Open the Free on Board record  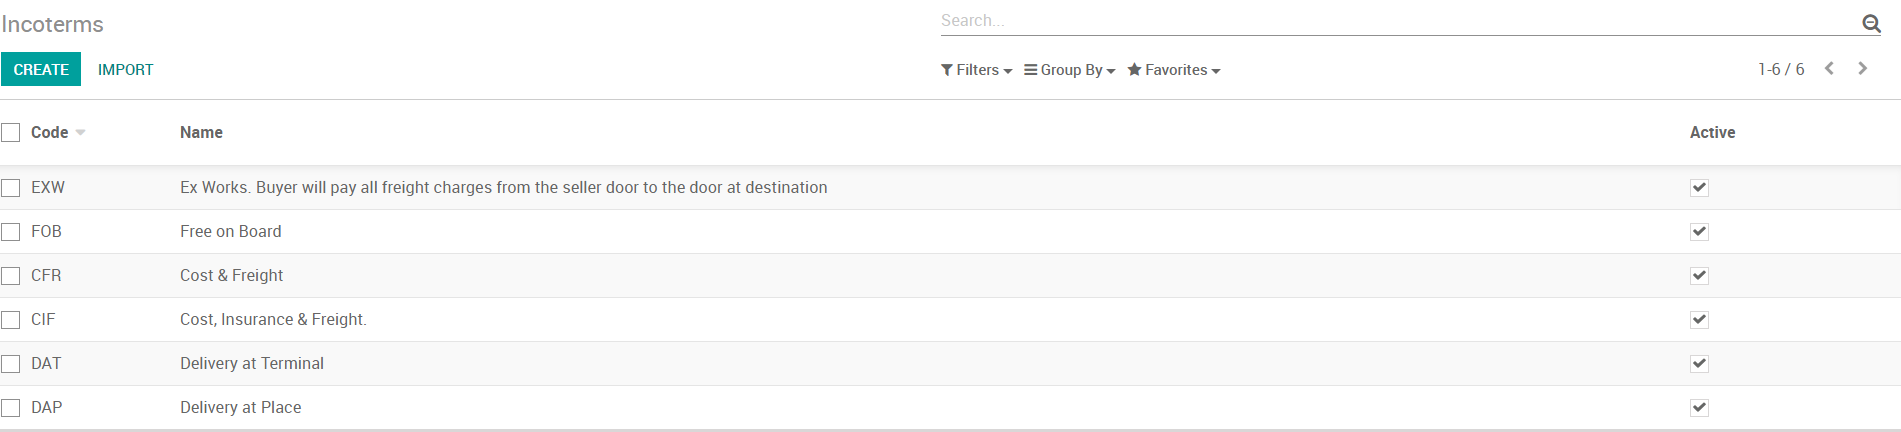pos(231,232)
